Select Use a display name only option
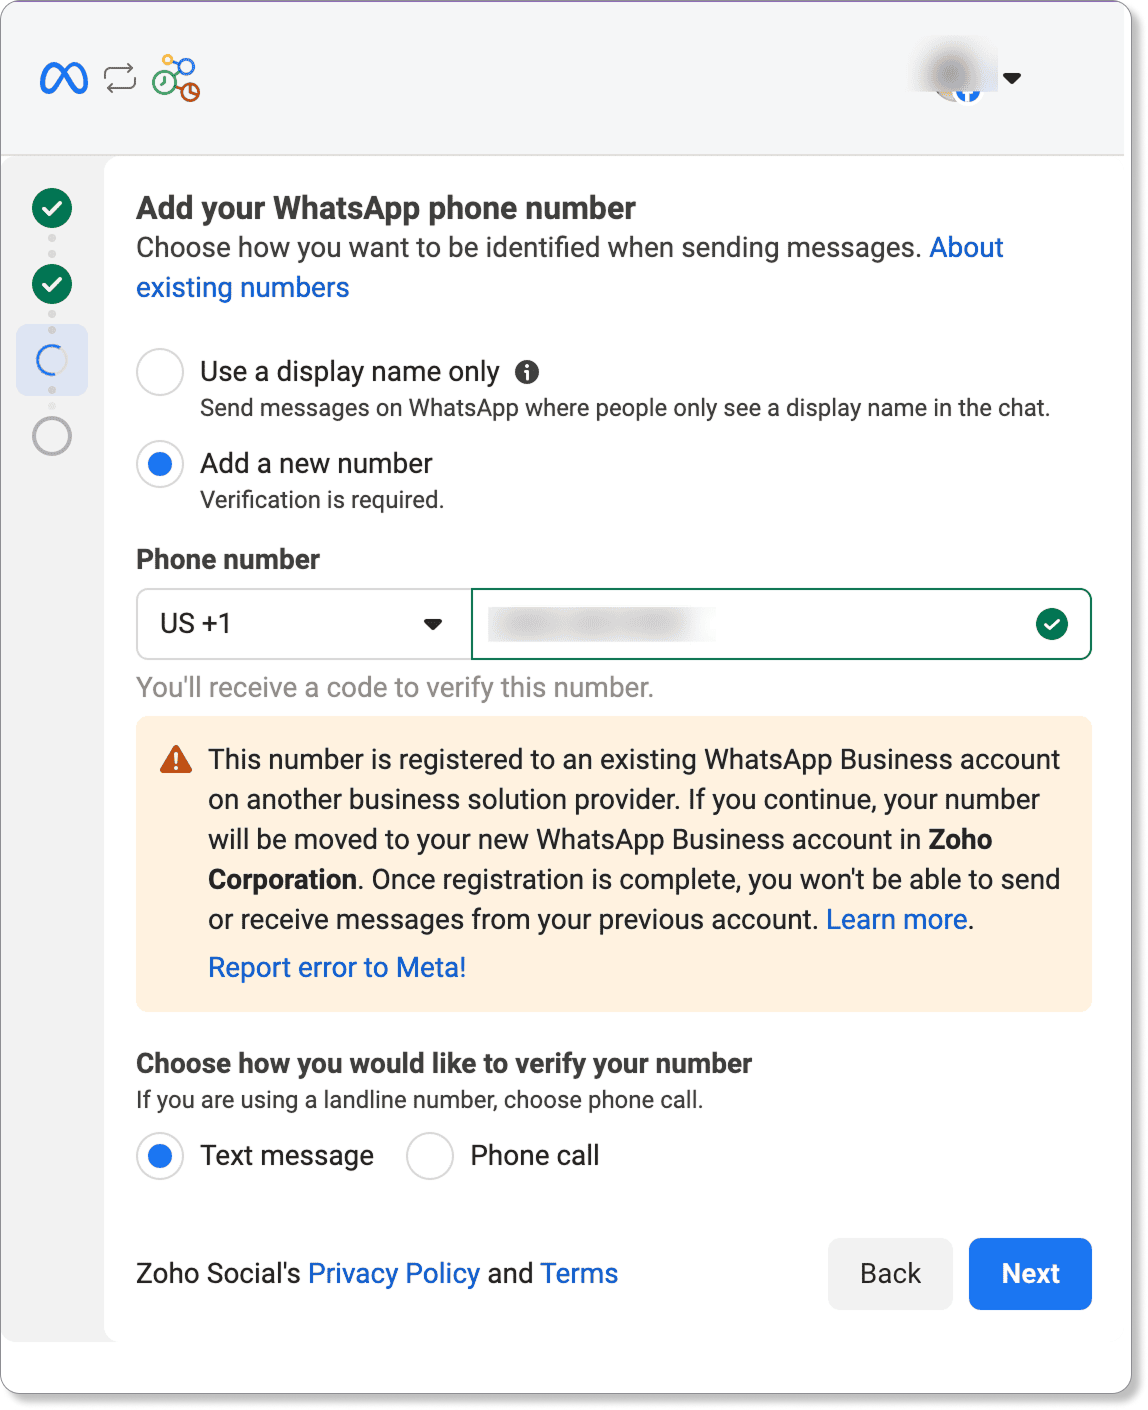 tap(160, 372)
